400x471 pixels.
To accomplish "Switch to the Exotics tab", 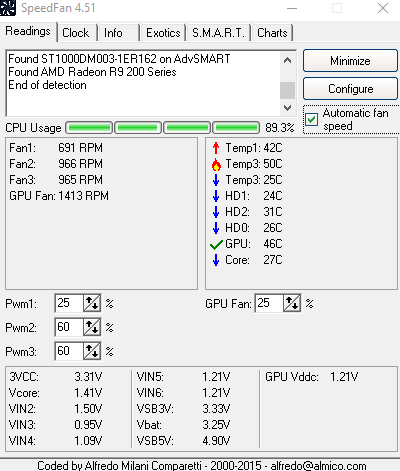I will click(163, 33).
